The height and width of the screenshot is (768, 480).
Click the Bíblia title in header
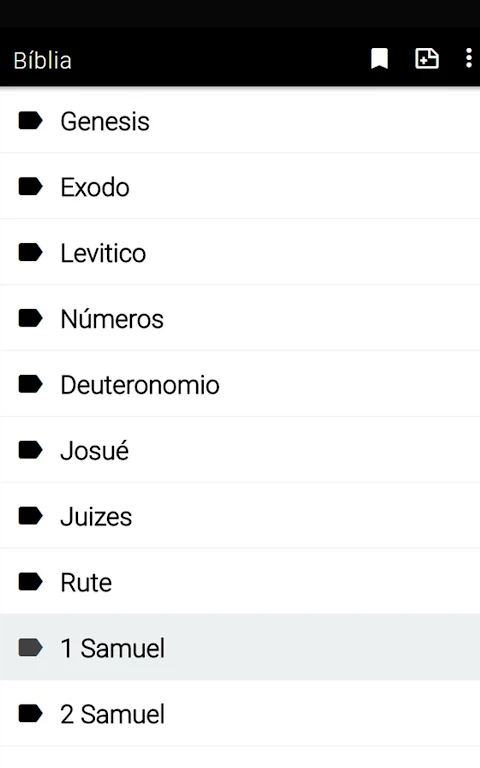point(43,60)
